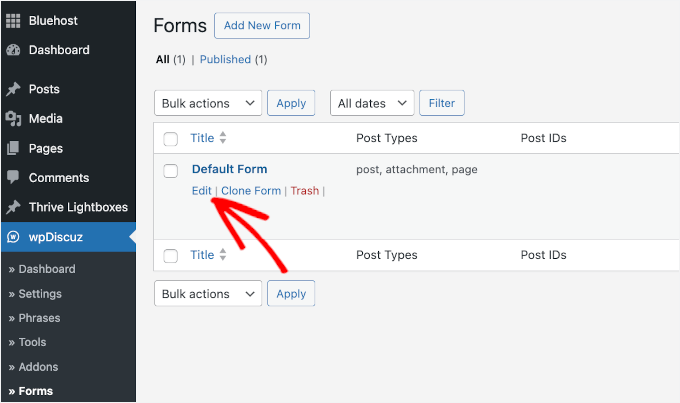Open the bottom Bulk actions dropdown
Viewport: 680px width, 403px height.
(x=208, y=294)
